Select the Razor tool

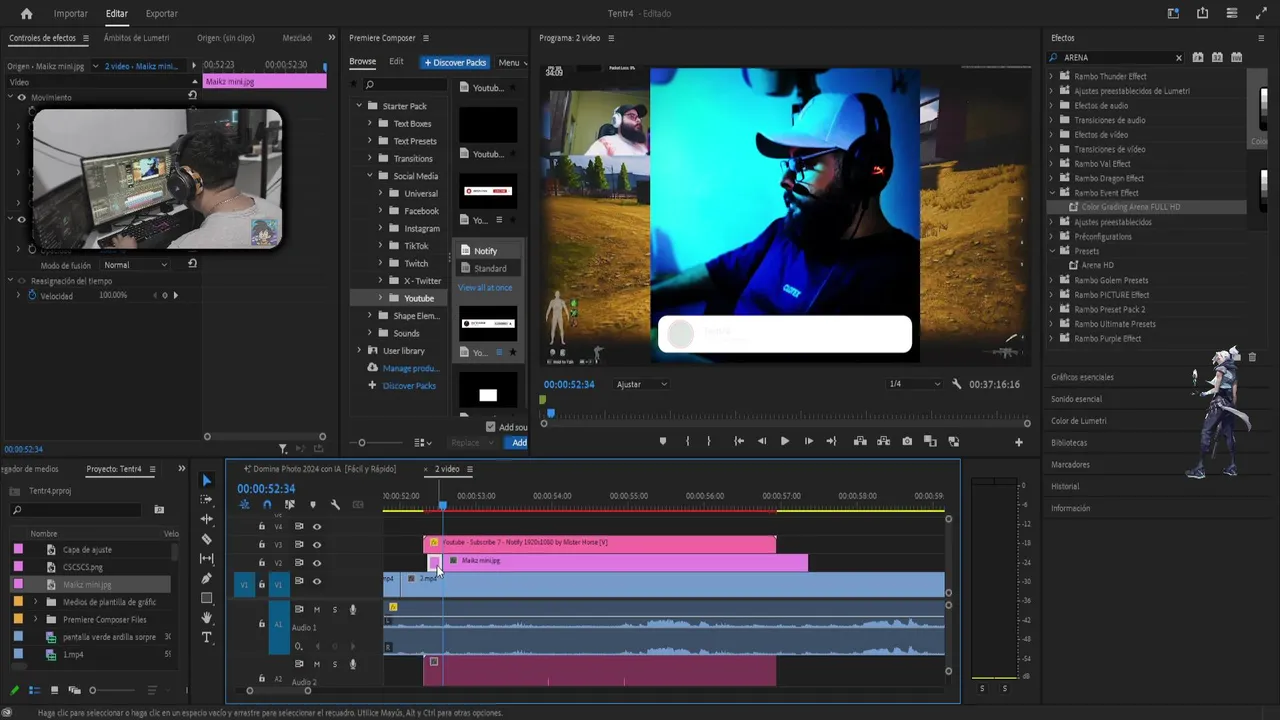(207, 539)
